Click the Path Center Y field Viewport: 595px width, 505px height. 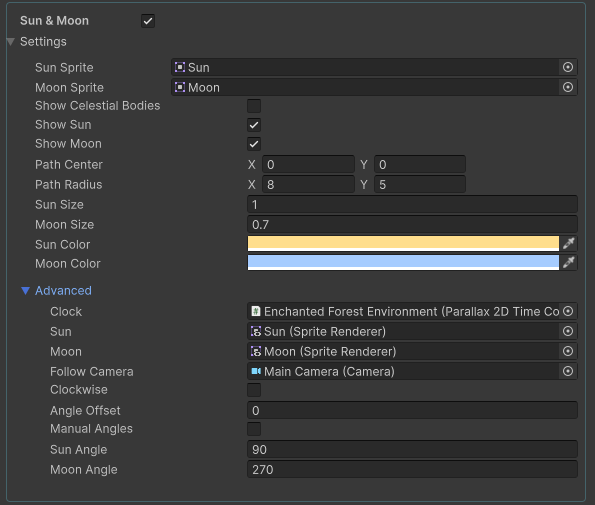[x=420, y=165]
